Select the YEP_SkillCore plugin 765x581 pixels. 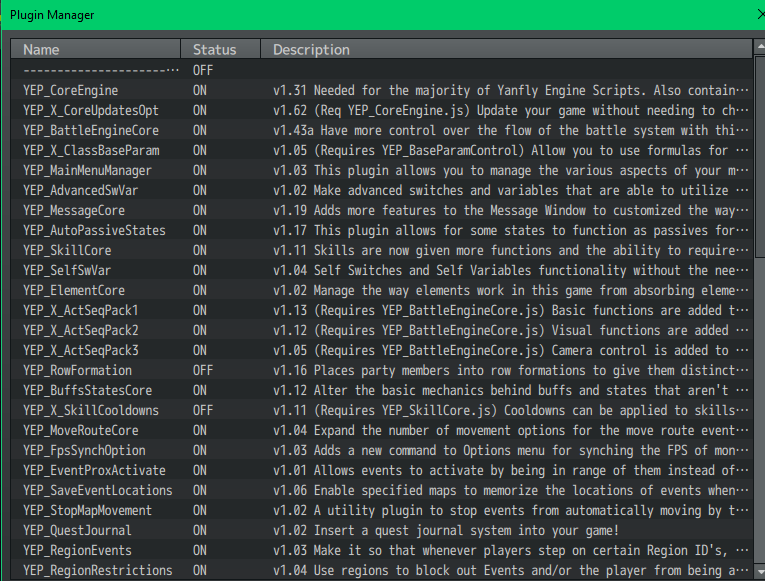click(x=382, y=250)
